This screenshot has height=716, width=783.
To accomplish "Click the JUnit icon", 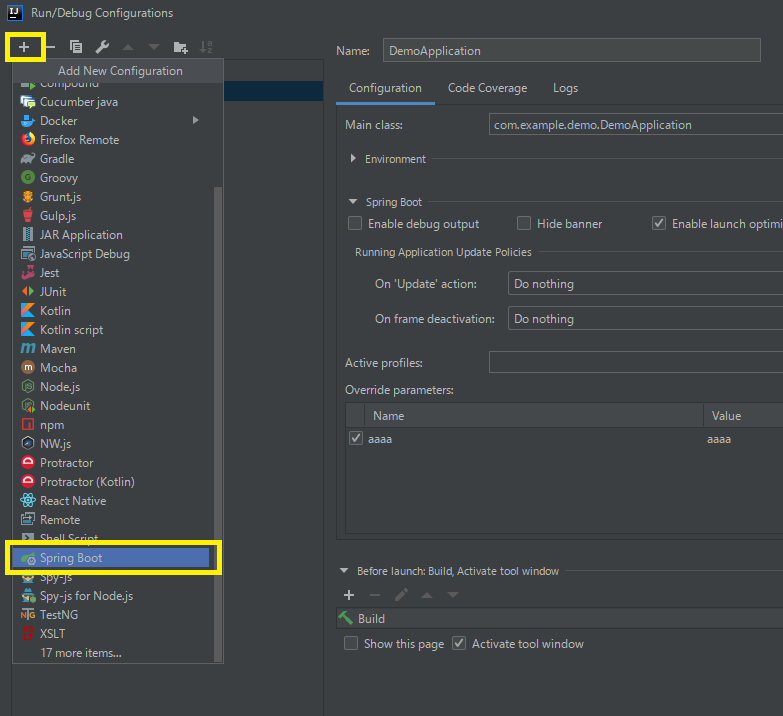I will [x=28, y=292].
